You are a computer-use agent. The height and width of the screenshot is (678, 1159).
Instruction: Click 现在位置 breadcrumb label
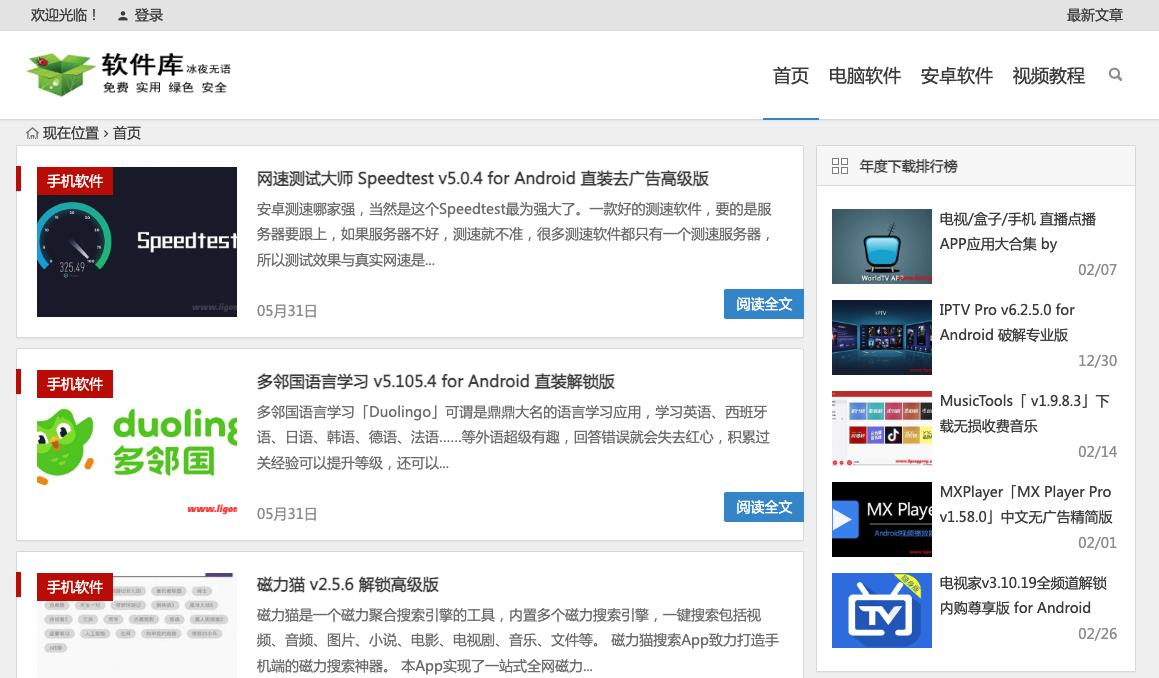coord(70,133)
